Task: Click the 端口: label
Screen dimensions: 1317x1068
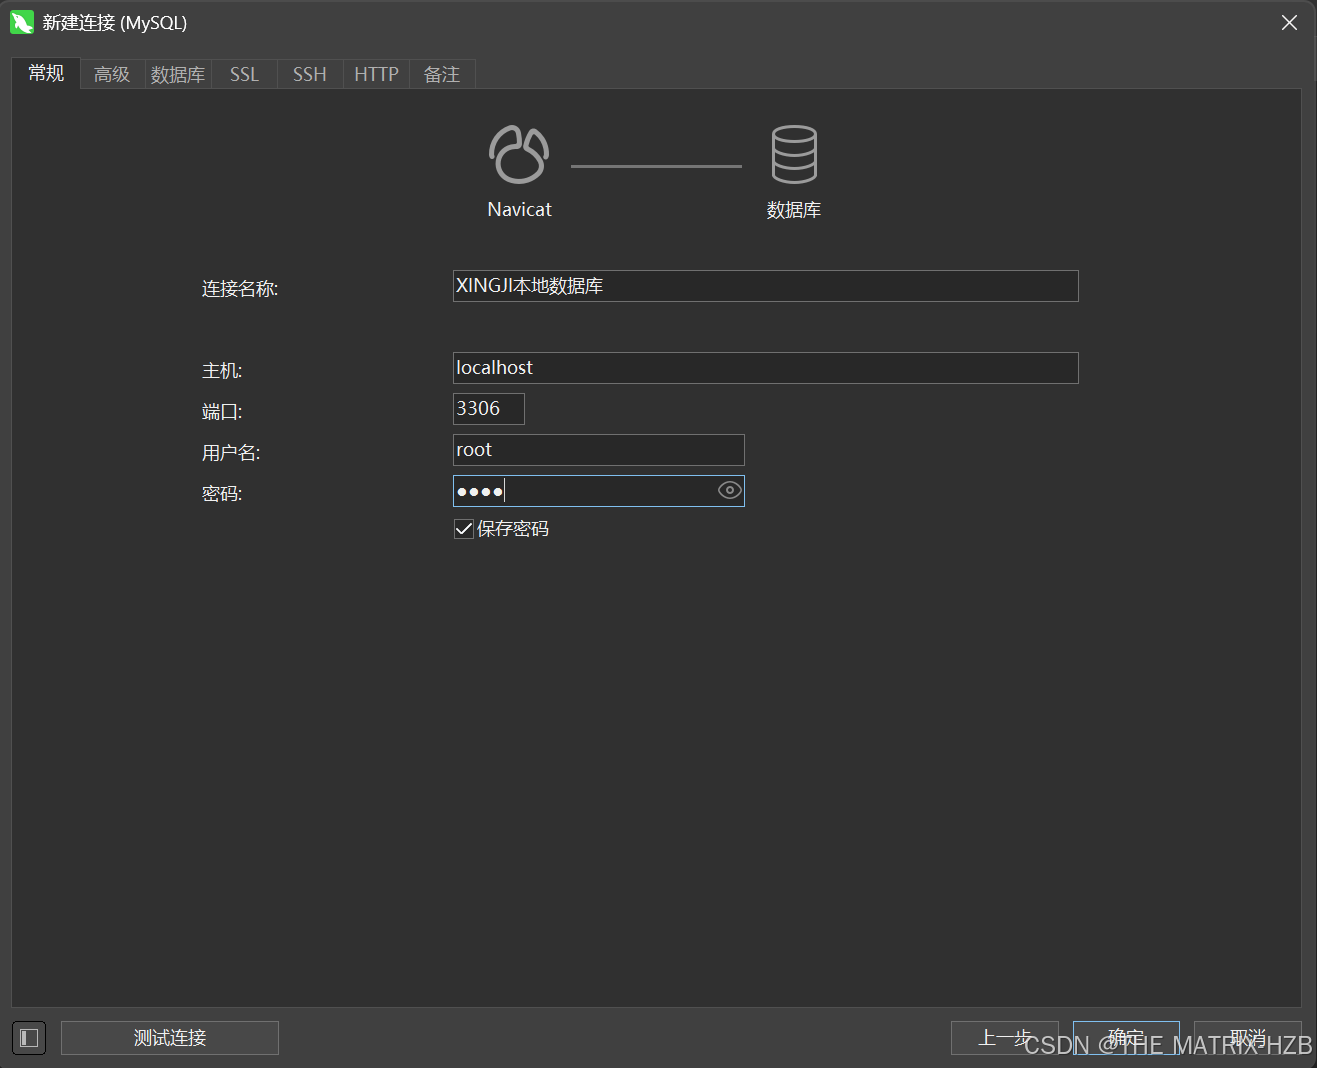Action: click(x=222, y=412)
